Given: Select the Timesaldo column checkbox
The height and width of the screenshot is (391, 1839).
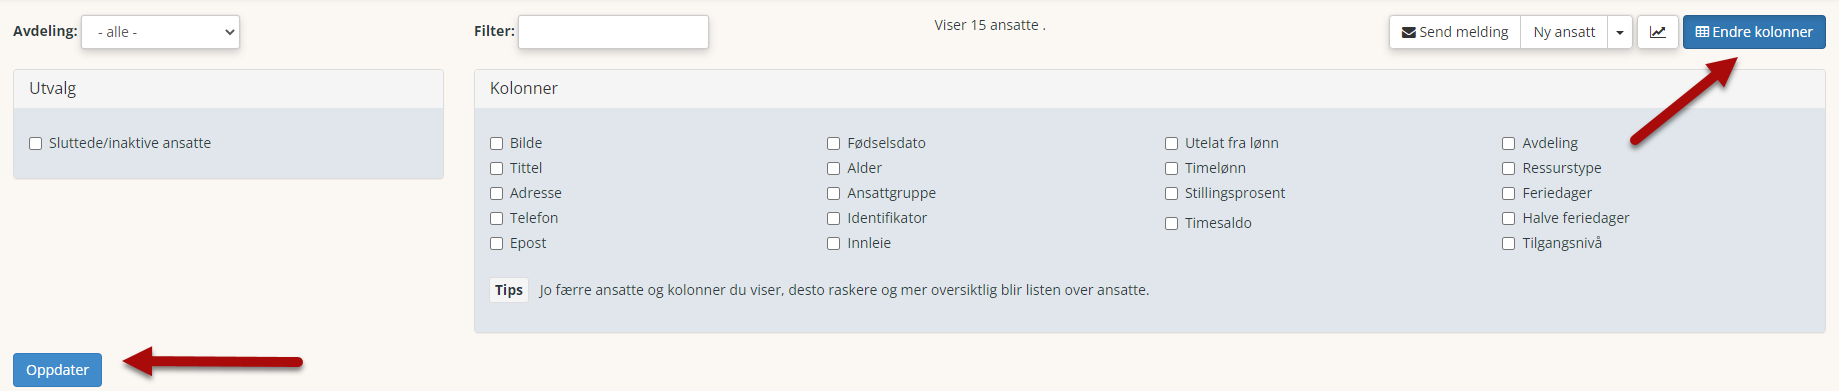Looking at the screenshot, I should tap(1171, 223).
